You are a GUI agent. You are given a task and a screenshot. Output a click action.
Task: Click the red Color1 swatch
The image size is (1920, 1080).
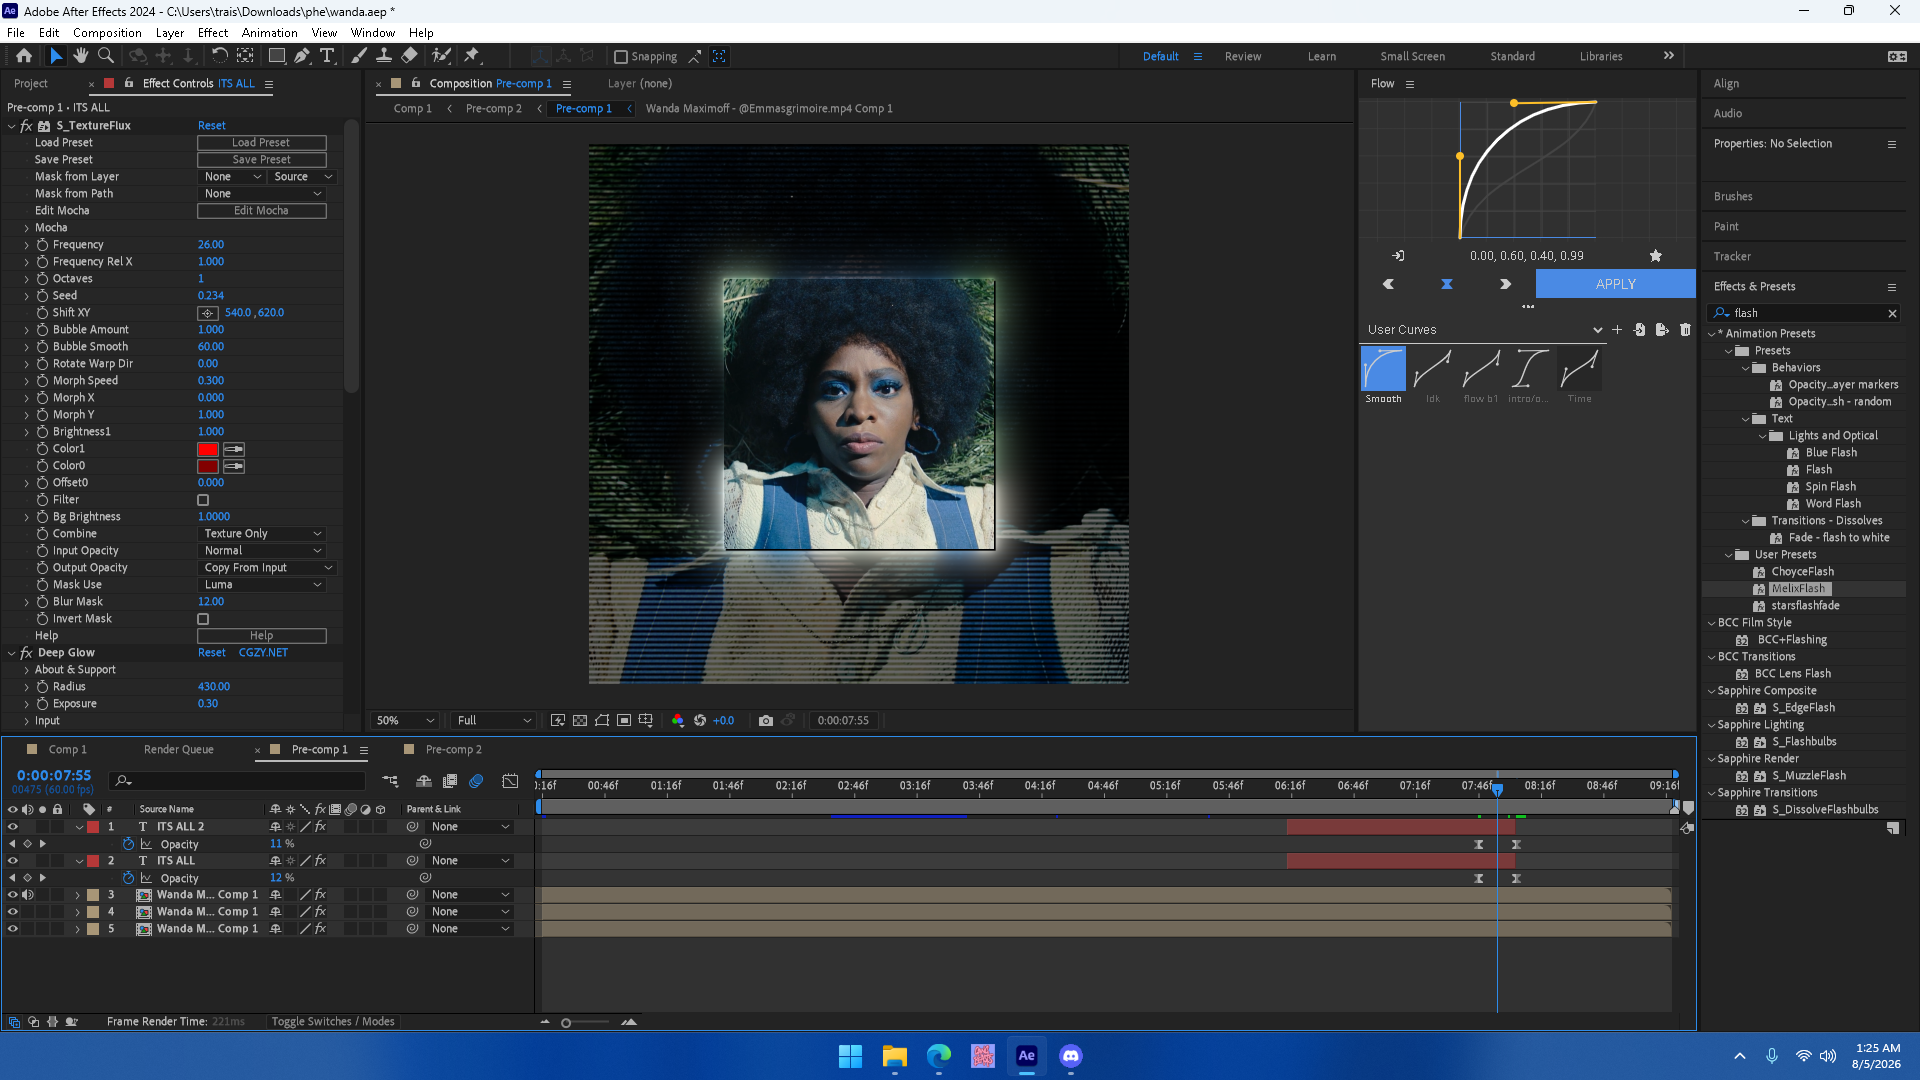click(208, 449)
